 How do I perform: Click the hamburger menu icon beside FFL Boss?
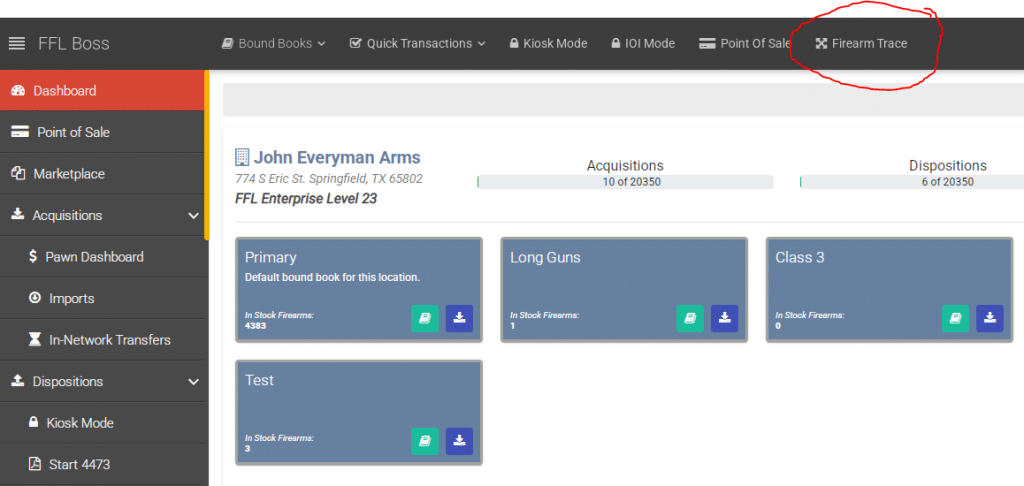tap(16, 44)
